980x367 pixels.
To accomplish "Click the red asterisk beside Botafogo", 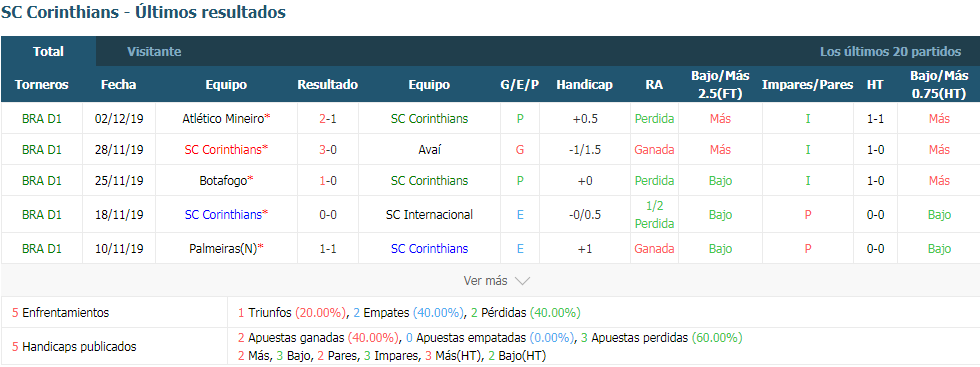I will [x=251, y=179].
